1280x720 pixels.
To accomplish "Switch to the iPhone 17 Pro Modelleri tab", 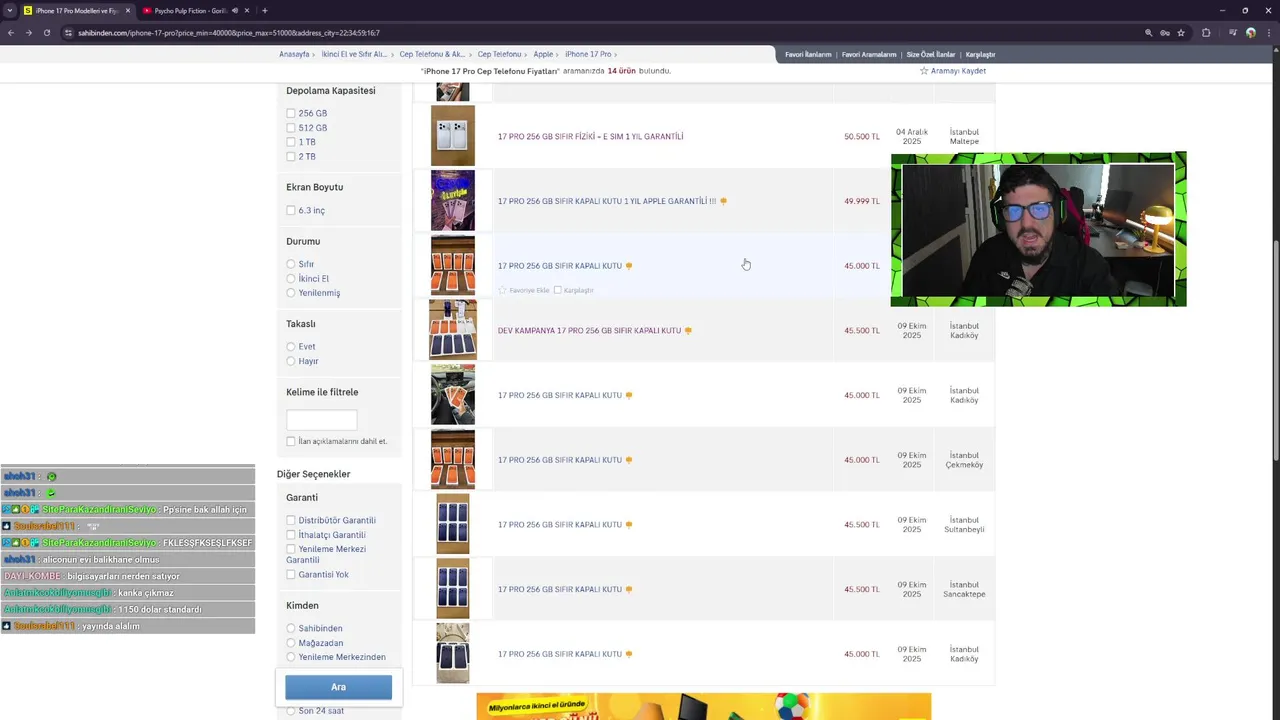I will (76, 11).
